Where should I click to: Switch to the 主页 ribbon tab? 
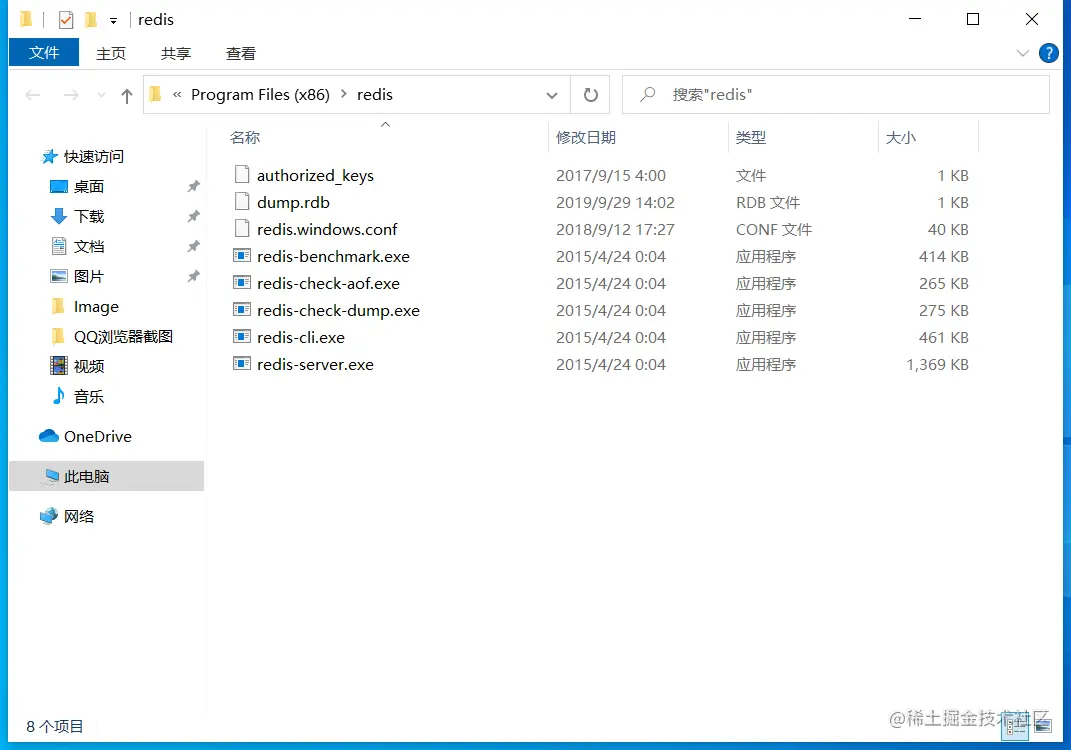pyautogui.click(x=111, y=53)
